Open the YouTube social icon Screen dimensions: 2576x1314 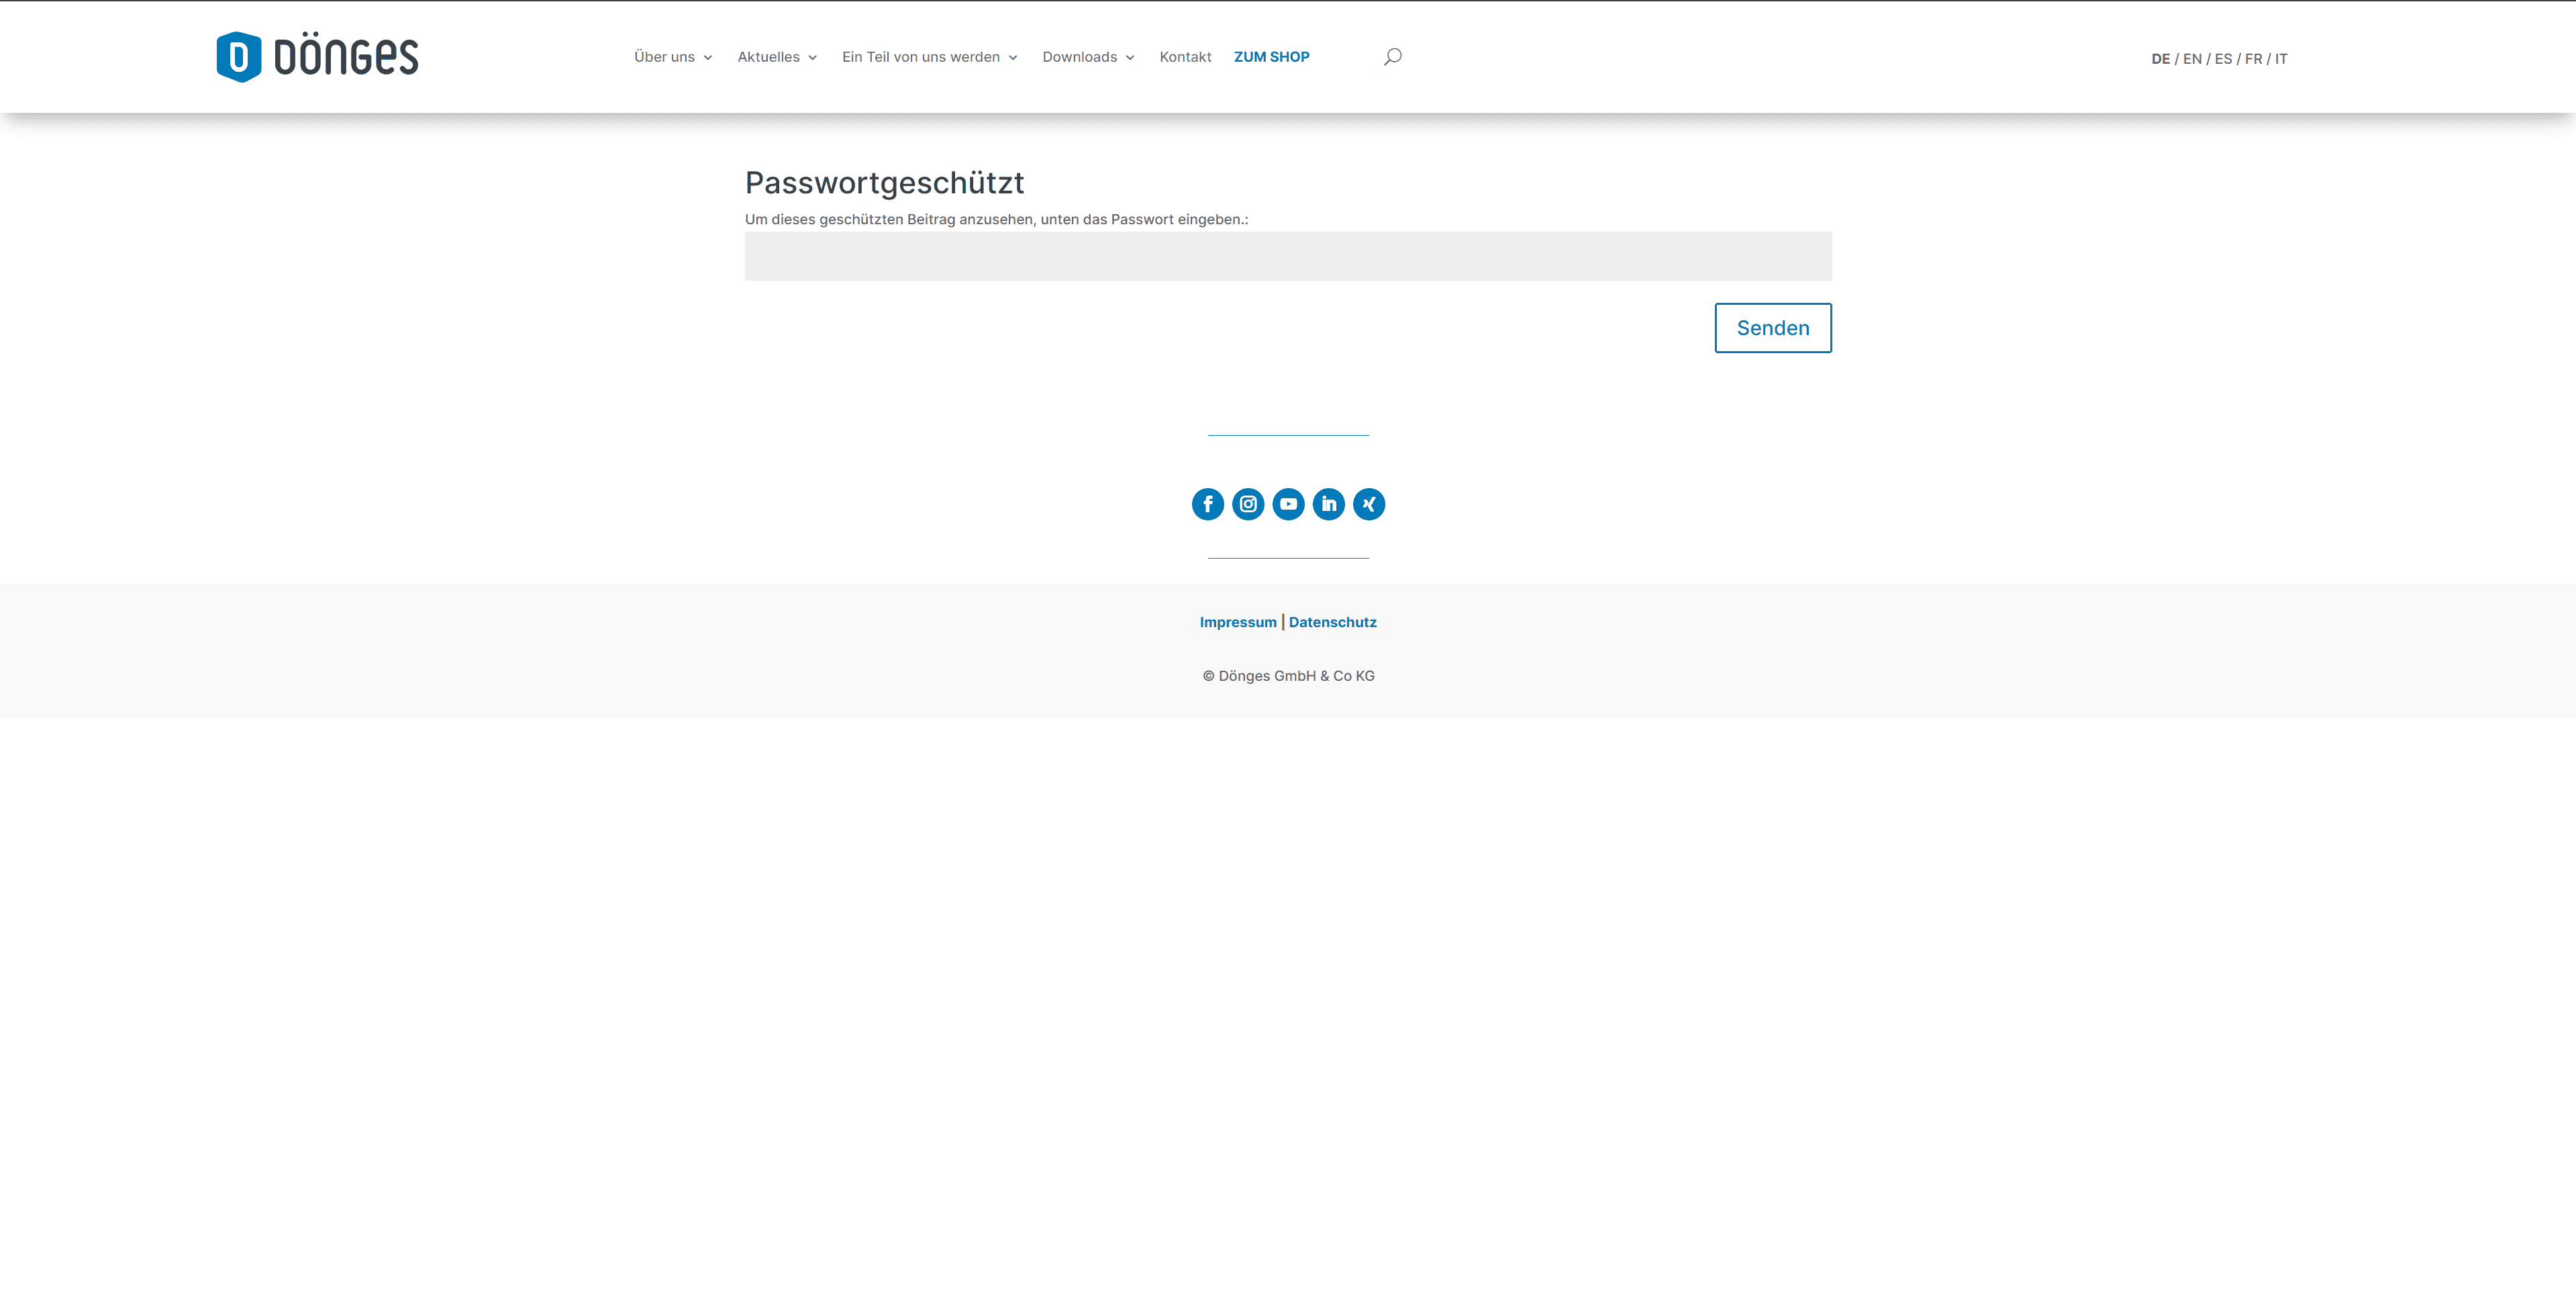pyautogui.click(x=1288, y=504)
